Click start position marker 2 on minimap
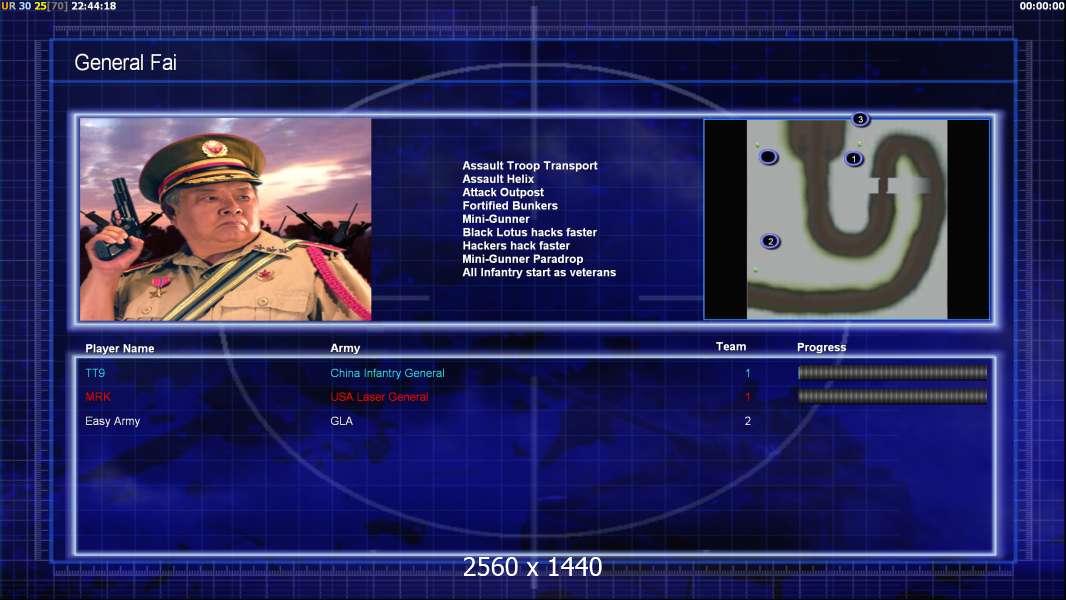The height and width of the screenshot is (600, 1066). (x=770, y=241)
